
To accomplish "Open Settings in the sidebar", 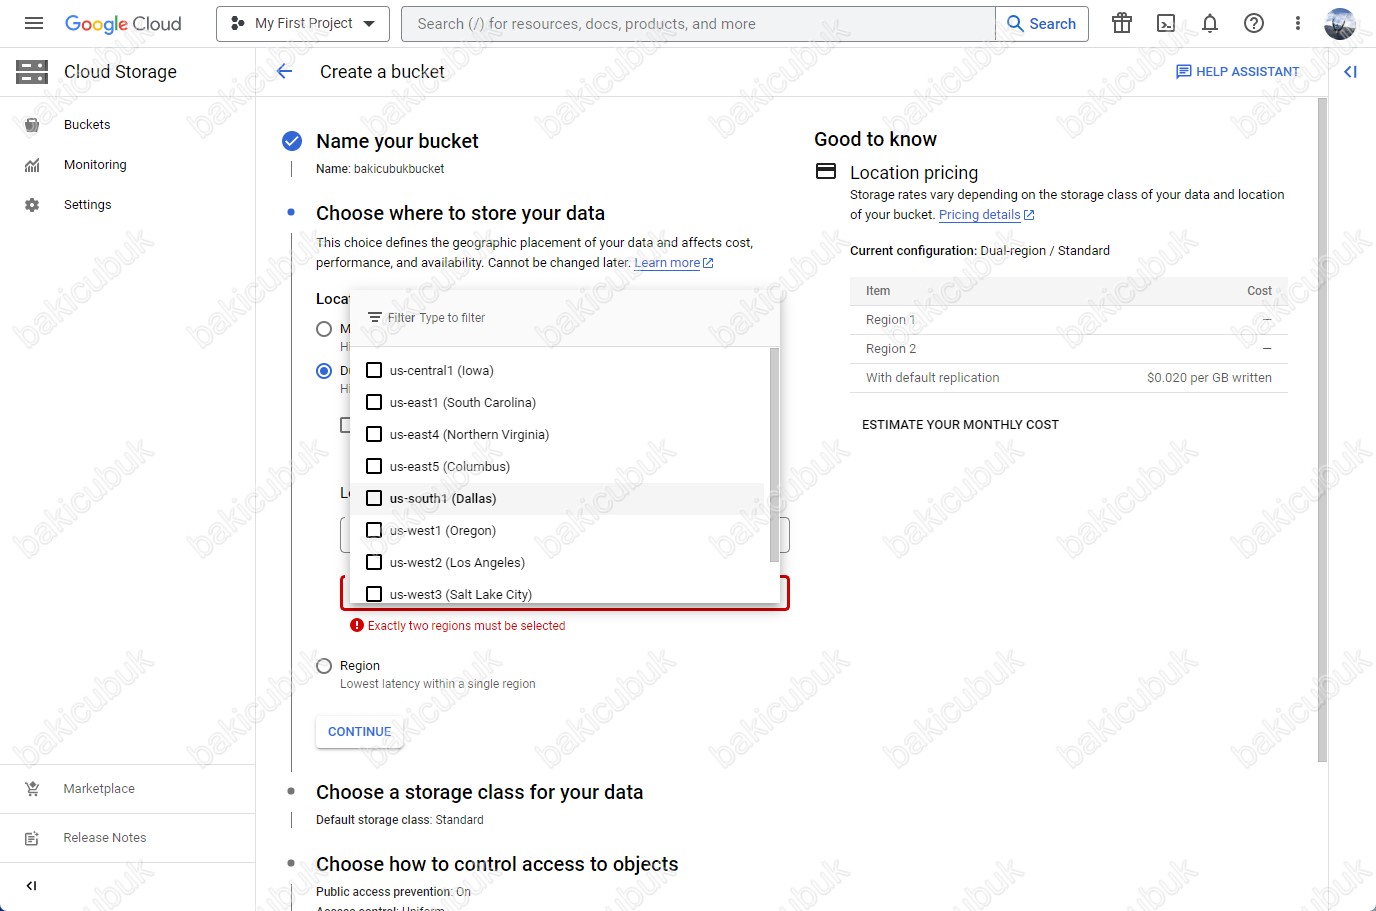I will tap(88, 205).
